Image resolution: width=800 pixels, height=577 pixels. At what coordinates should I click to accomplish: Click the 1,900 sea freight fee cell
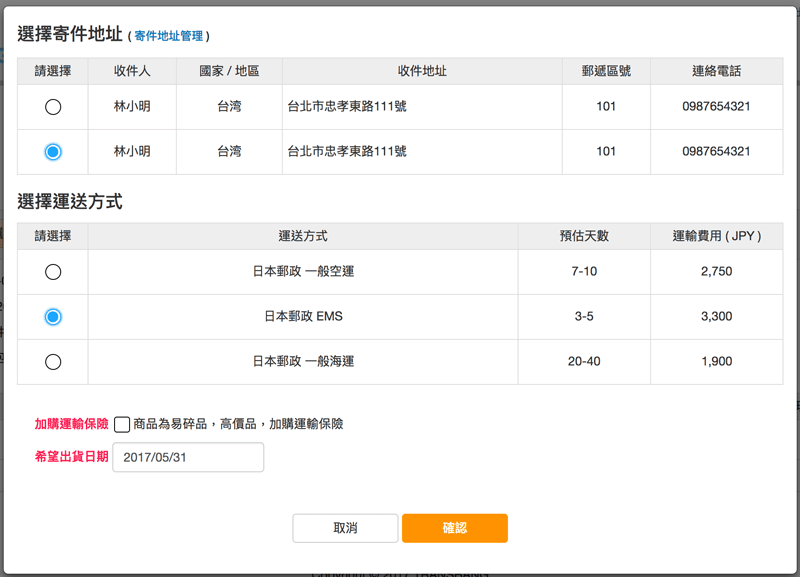pyautogui.click(x=716, y=362)
